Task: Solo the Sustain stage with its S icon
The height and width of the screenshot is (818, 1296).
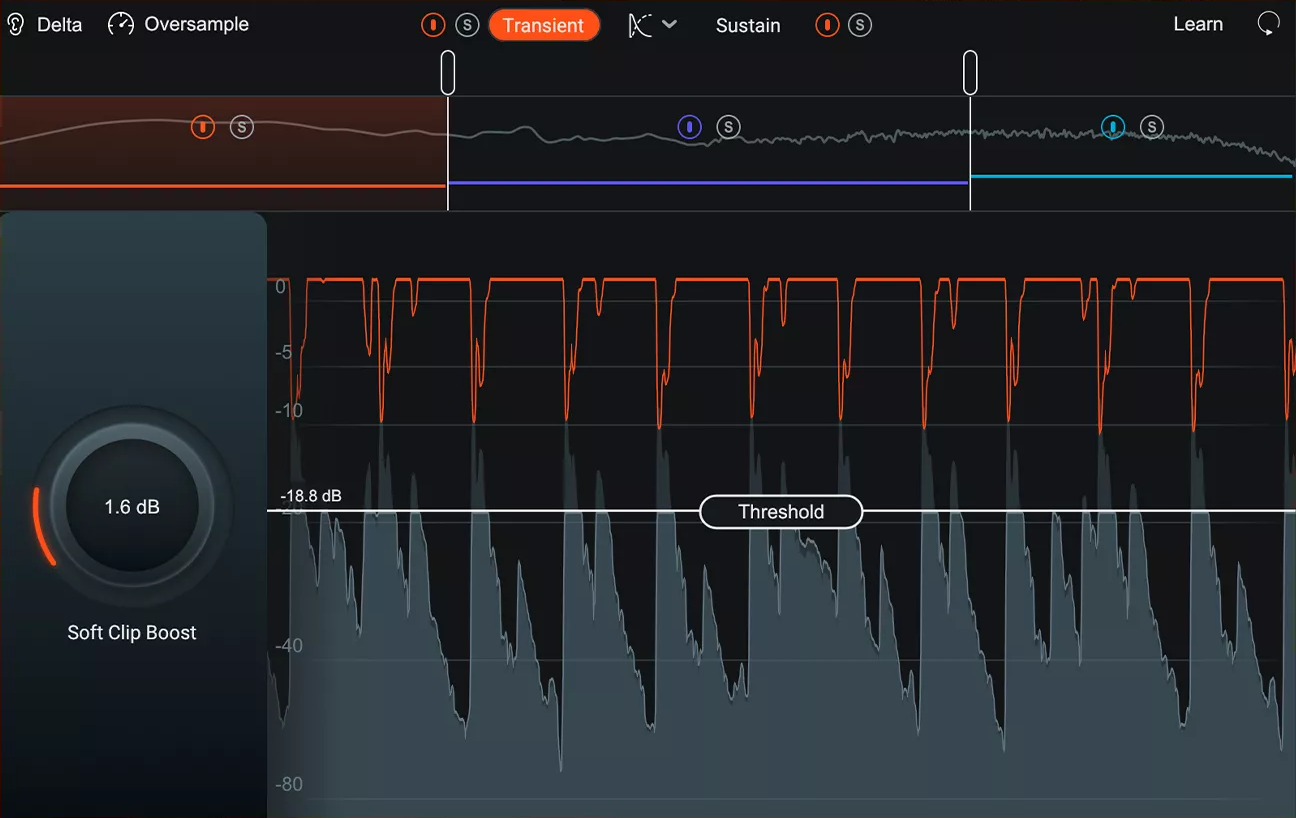Action: click(x=860, y=25)
